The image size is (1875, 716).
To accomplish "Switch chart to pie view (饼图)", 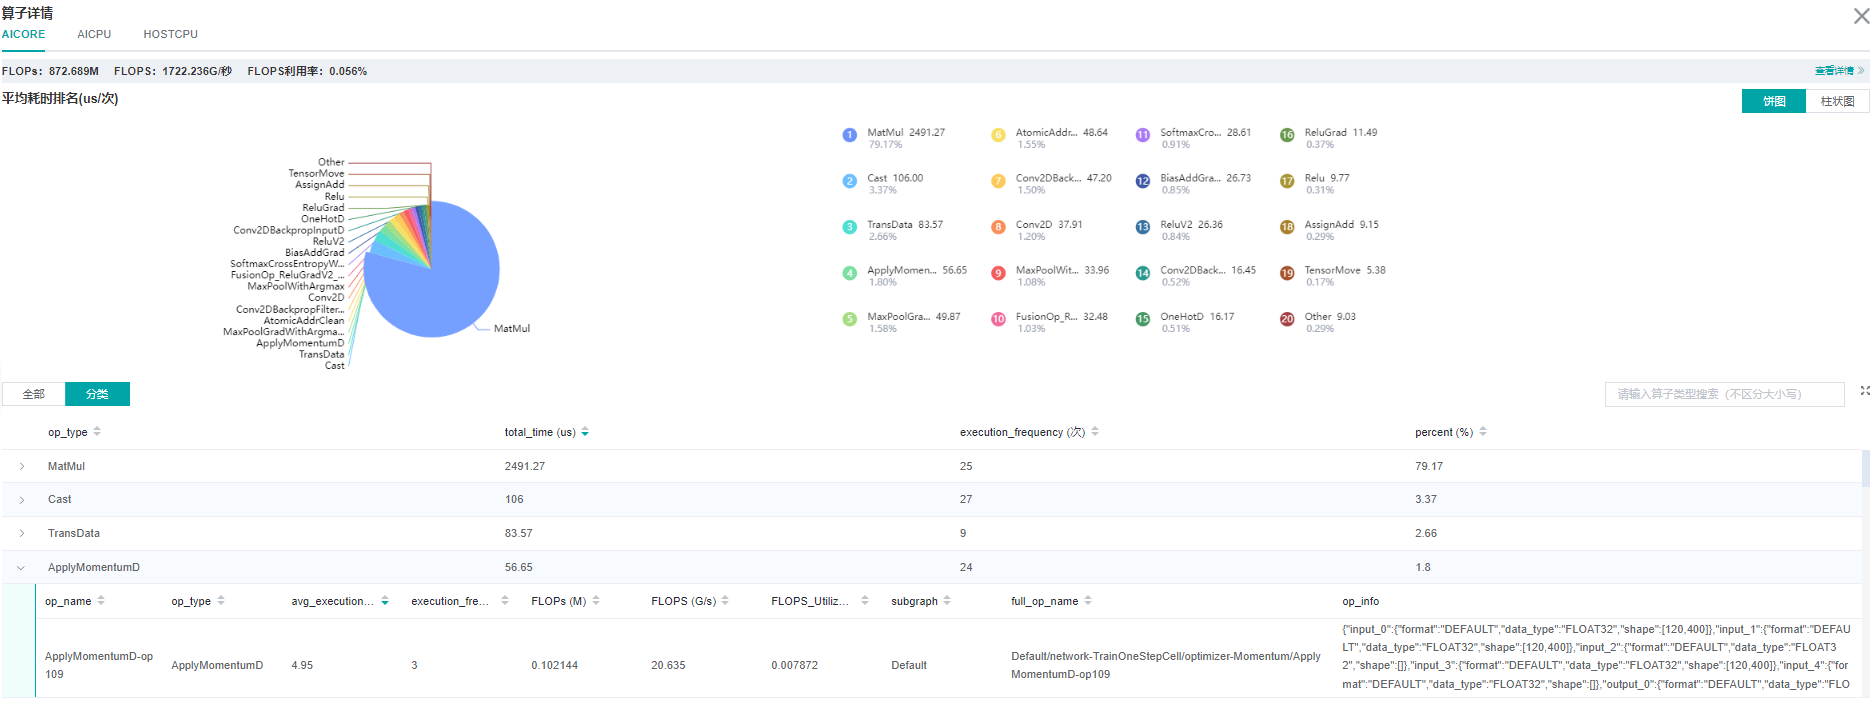I will (1773, 101).
